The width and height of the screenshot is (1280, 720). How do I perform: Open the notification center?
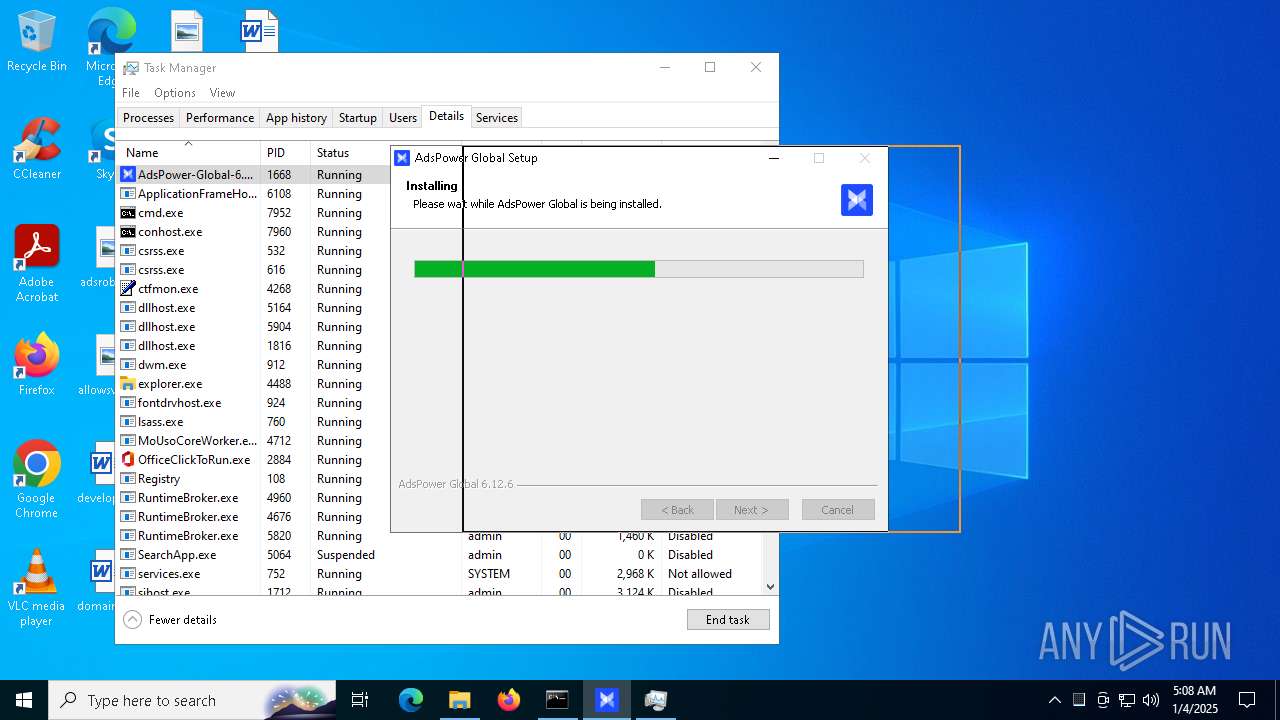pos(1247,700)
